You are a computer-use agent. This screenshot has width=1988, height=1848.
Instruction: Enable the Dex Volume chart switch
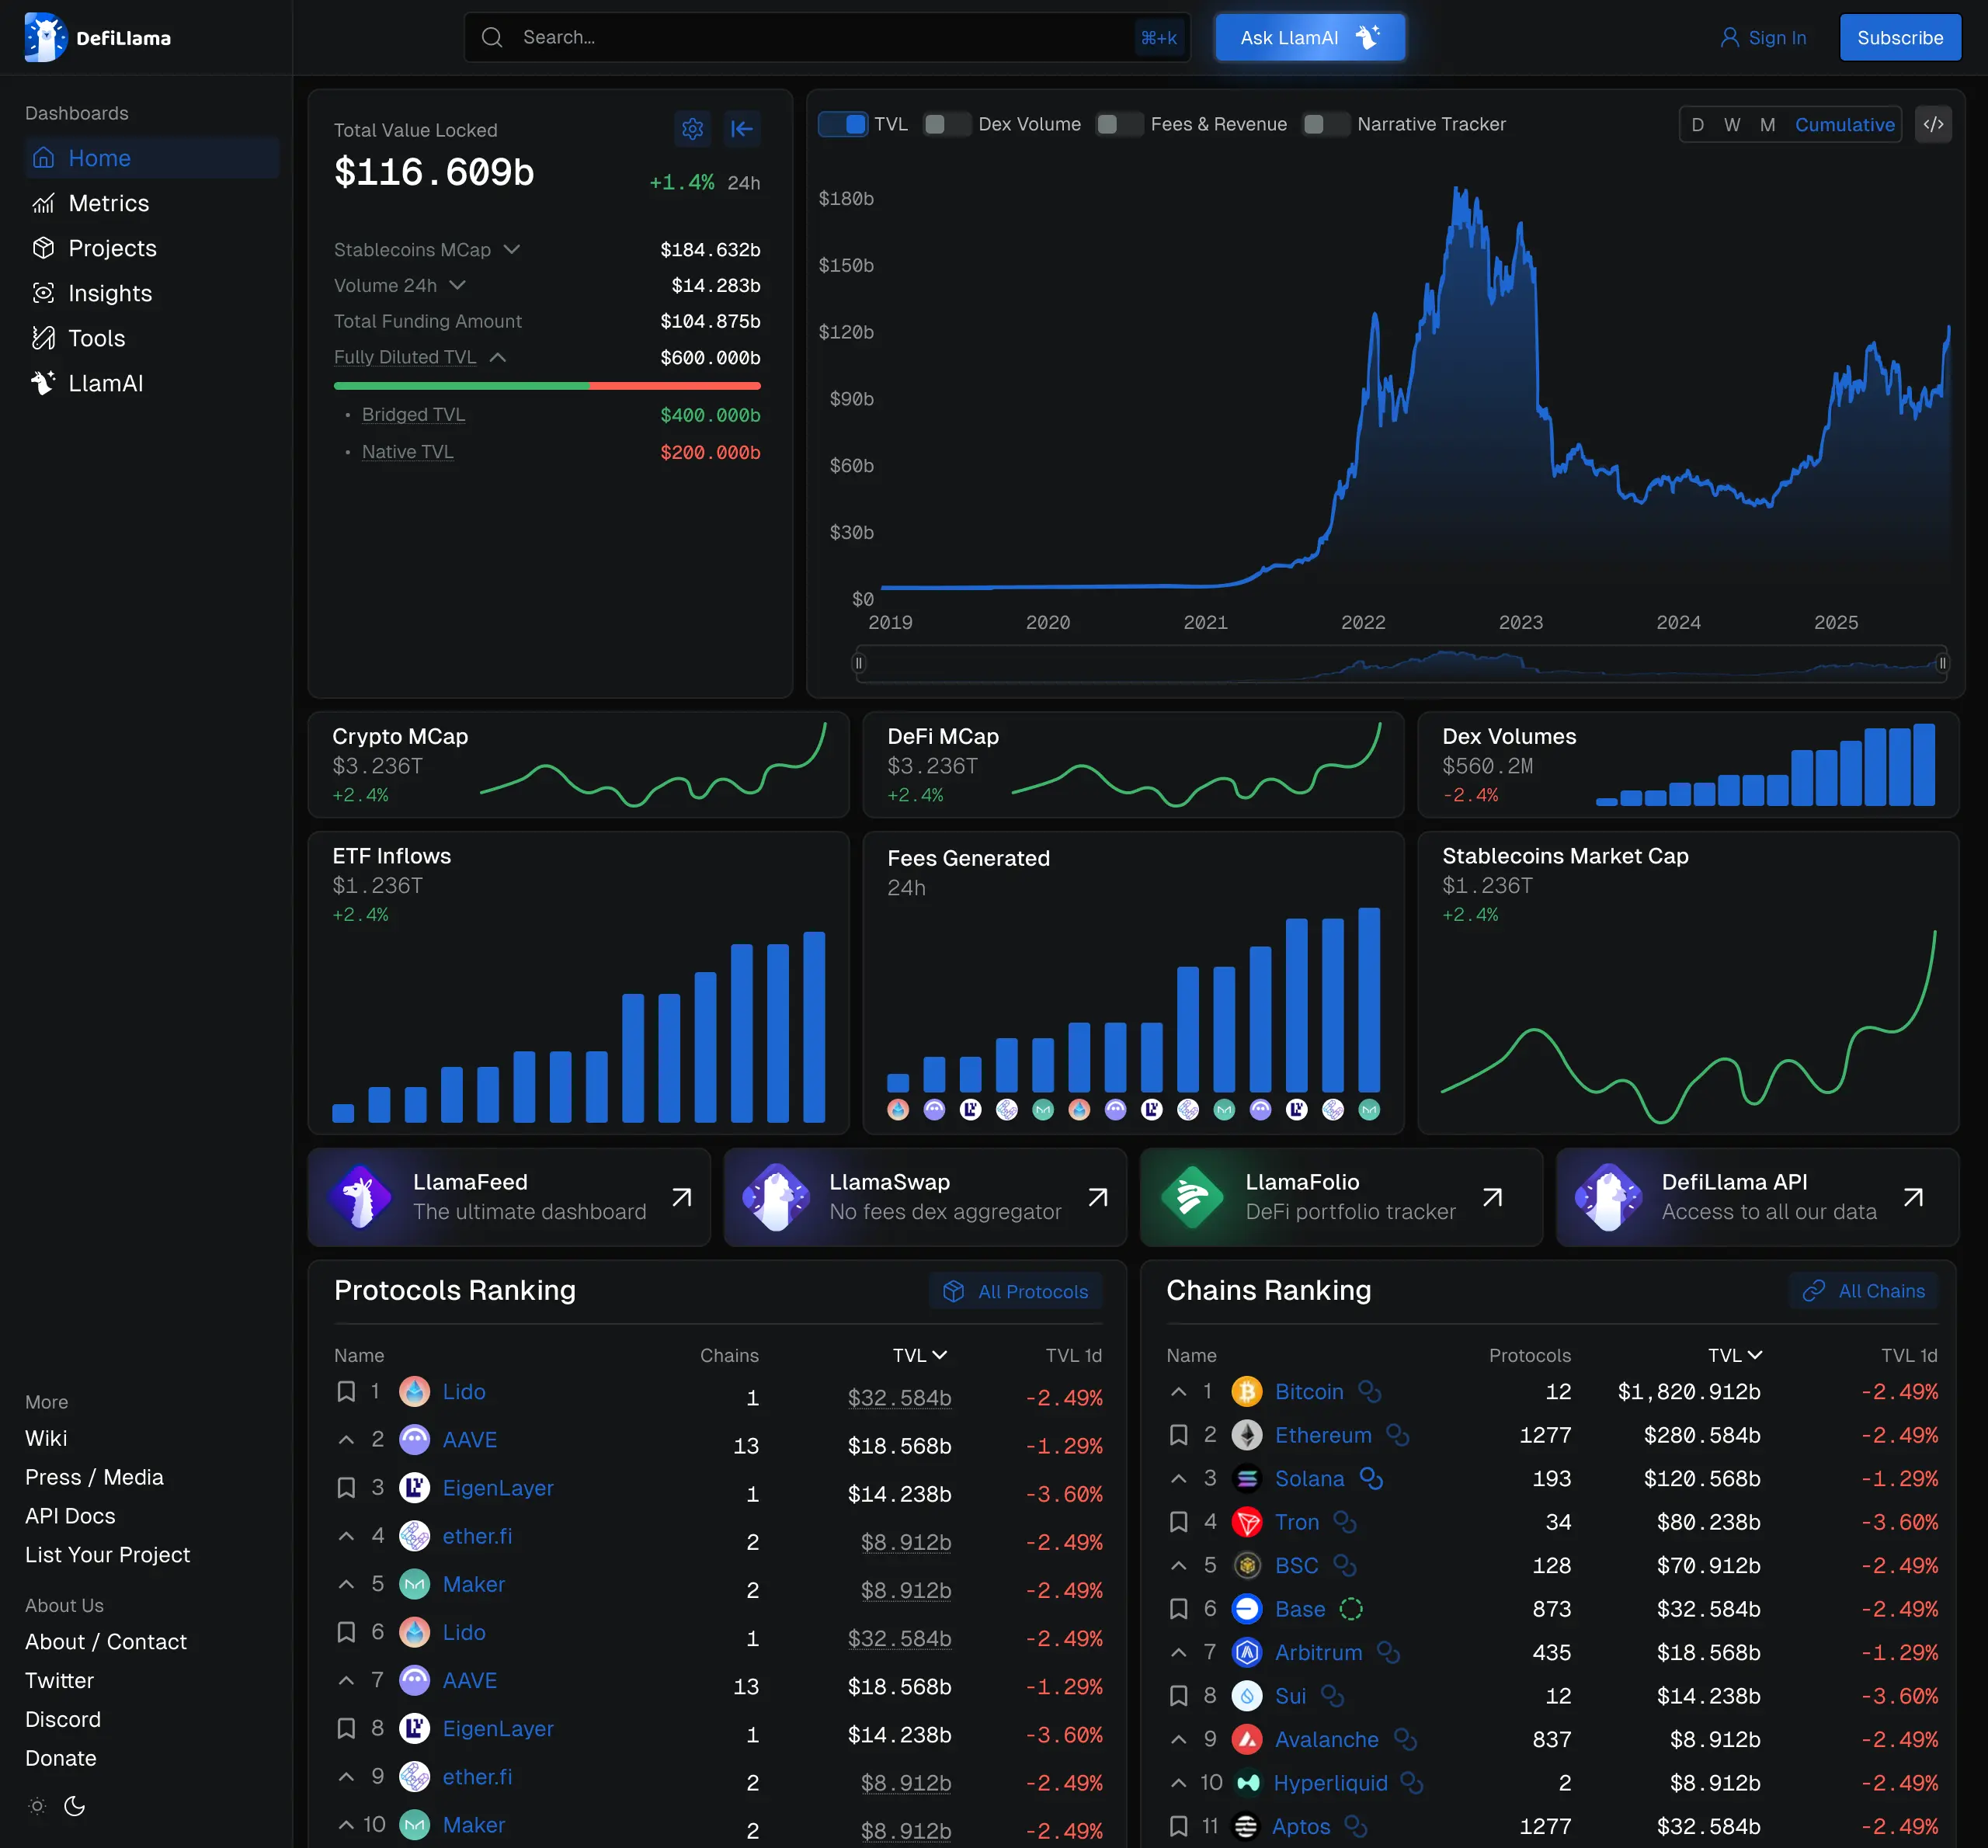point(947,124)
